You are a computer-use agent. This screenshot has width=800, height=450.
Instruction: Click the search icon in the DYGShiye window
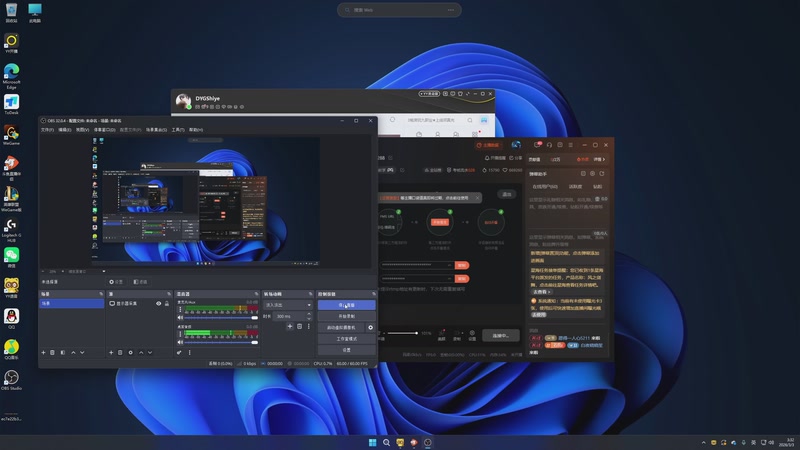coord(470,120)
